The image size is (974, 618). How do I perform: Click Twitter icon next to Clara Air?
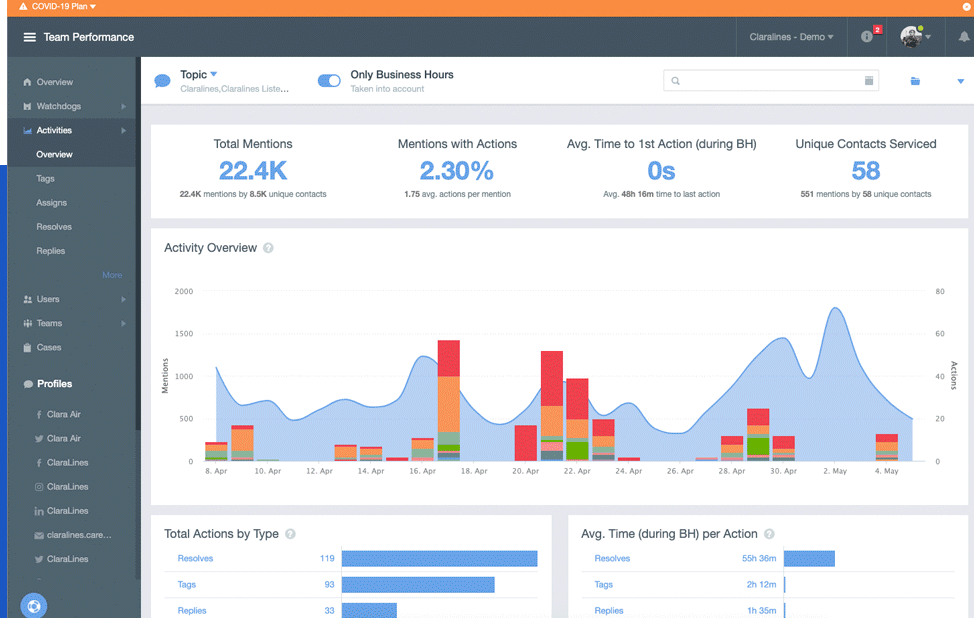tap(39, 439)
